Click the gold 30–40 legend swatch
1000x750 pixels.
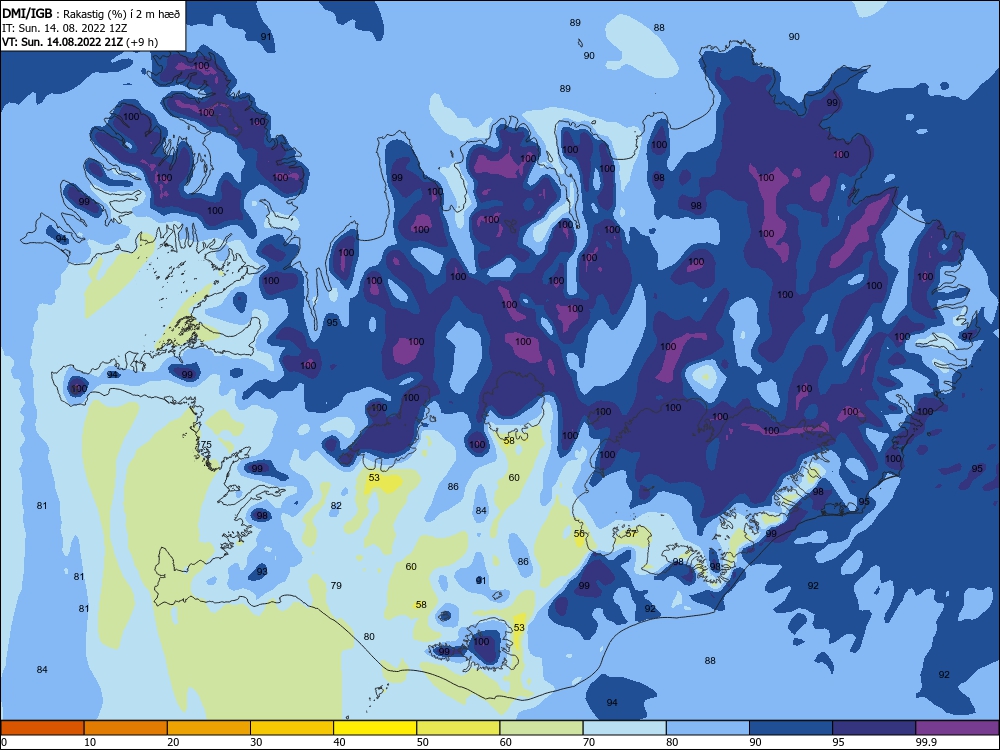(x=292, y=728)
